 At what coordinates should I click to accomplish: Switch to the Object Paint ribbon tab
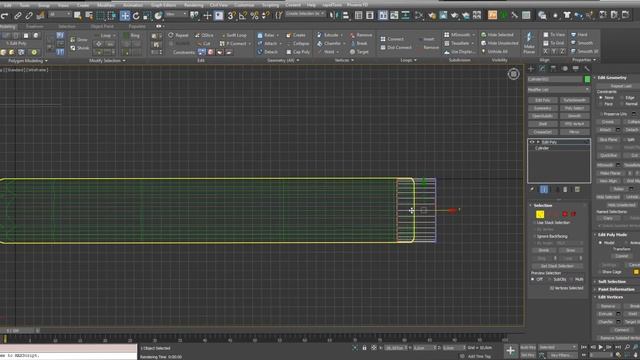click(x=102, y=27)
